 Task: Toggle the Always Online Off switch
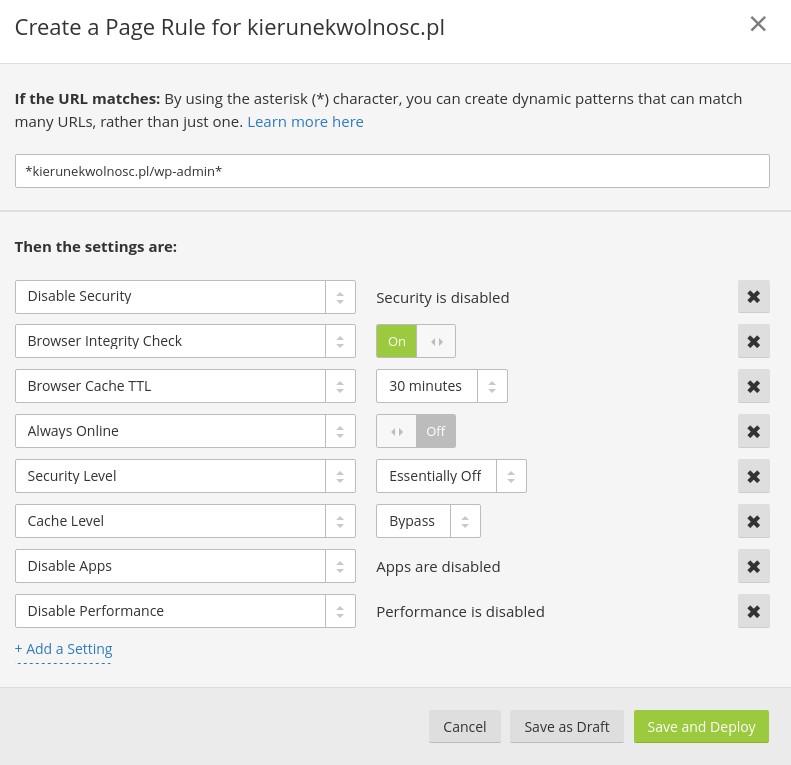click(x=416, y=431)
